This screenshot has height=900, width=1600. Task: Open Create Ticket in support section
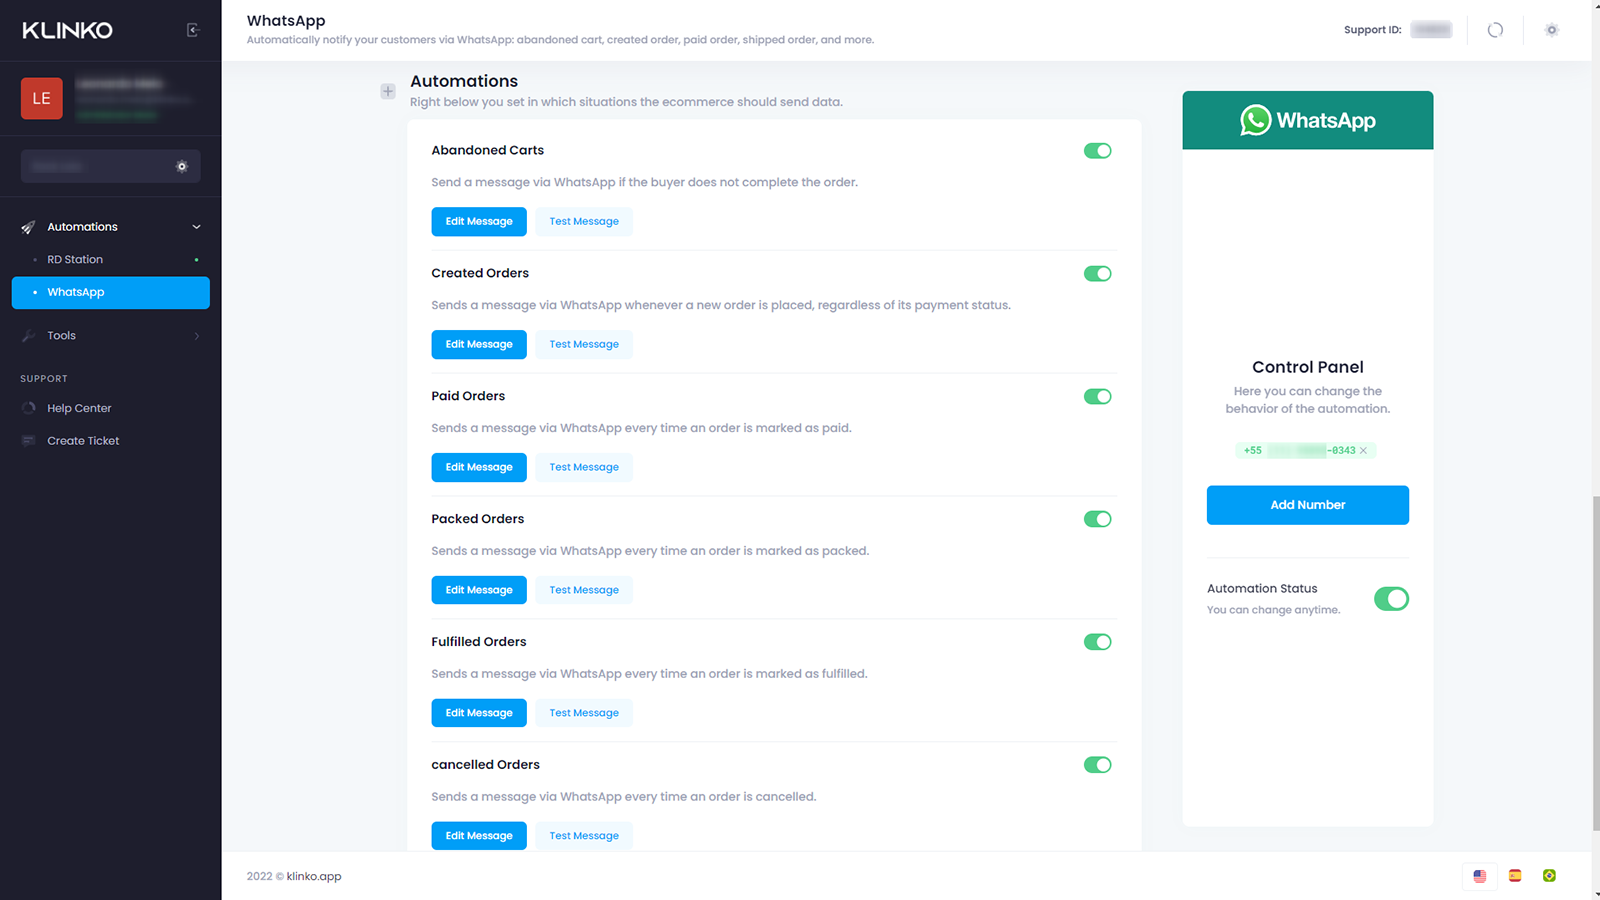(x=83, y=441)
